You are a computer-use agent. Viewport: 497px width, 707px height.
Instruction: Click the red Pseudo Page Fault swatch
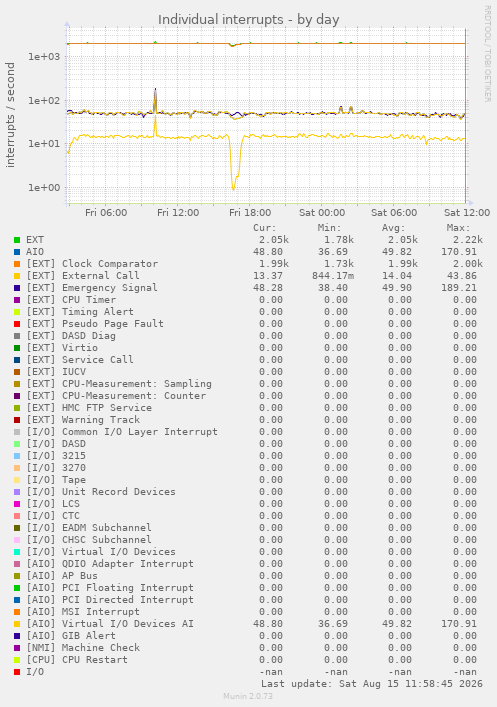click(17, 324)
